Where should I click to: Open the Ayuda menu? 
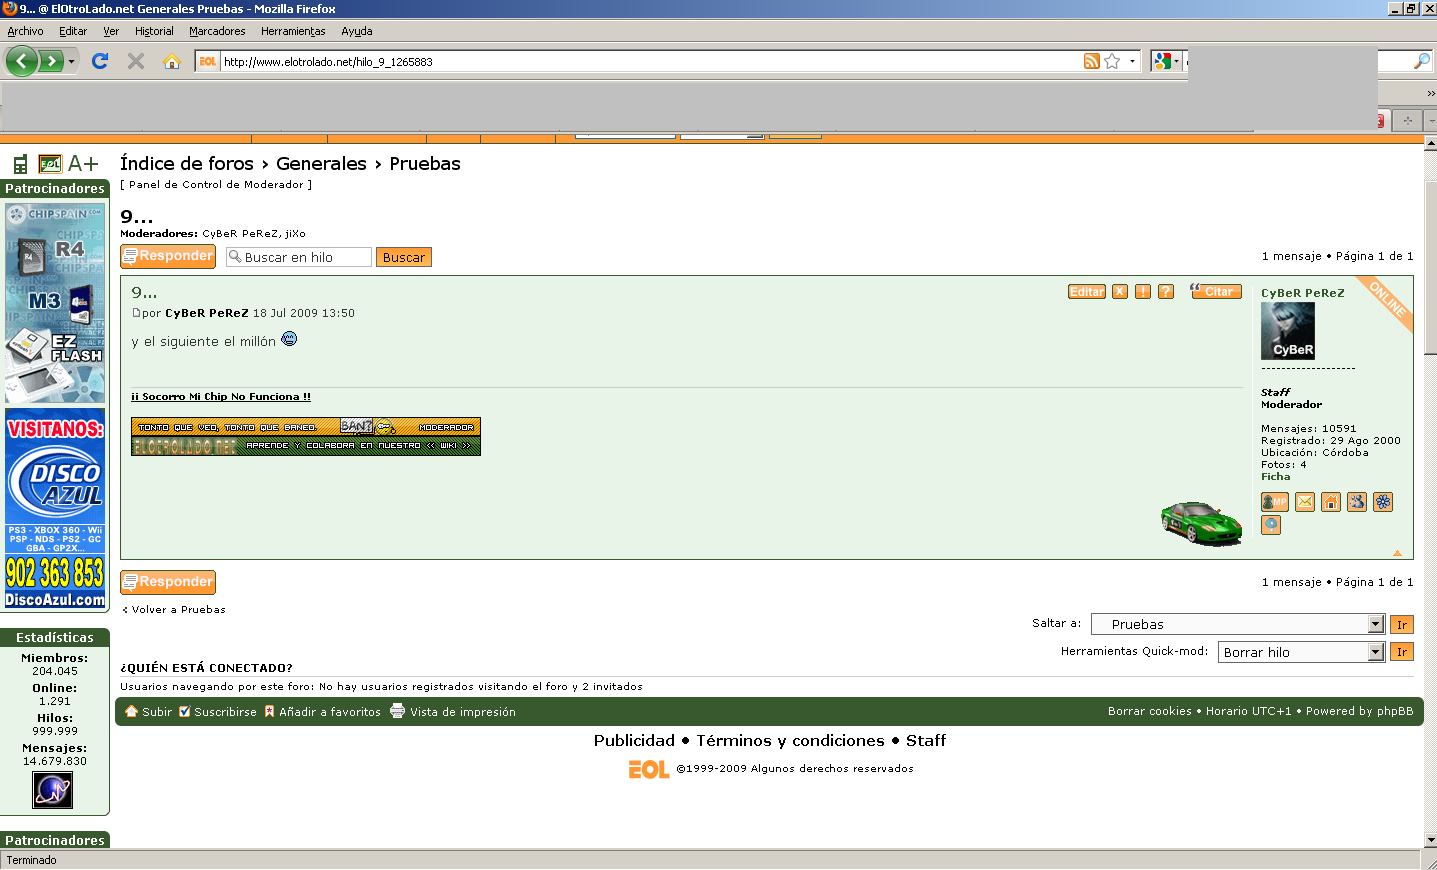click(357, 31)
